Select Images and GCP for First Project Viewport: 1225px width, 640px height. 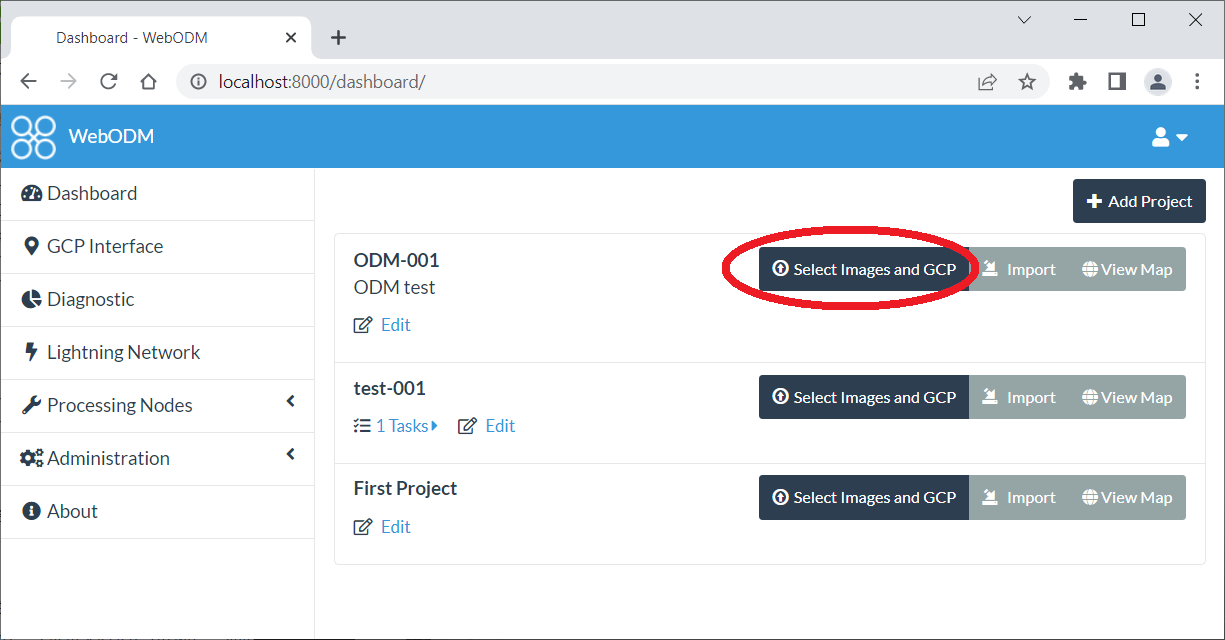click(864, 497)
